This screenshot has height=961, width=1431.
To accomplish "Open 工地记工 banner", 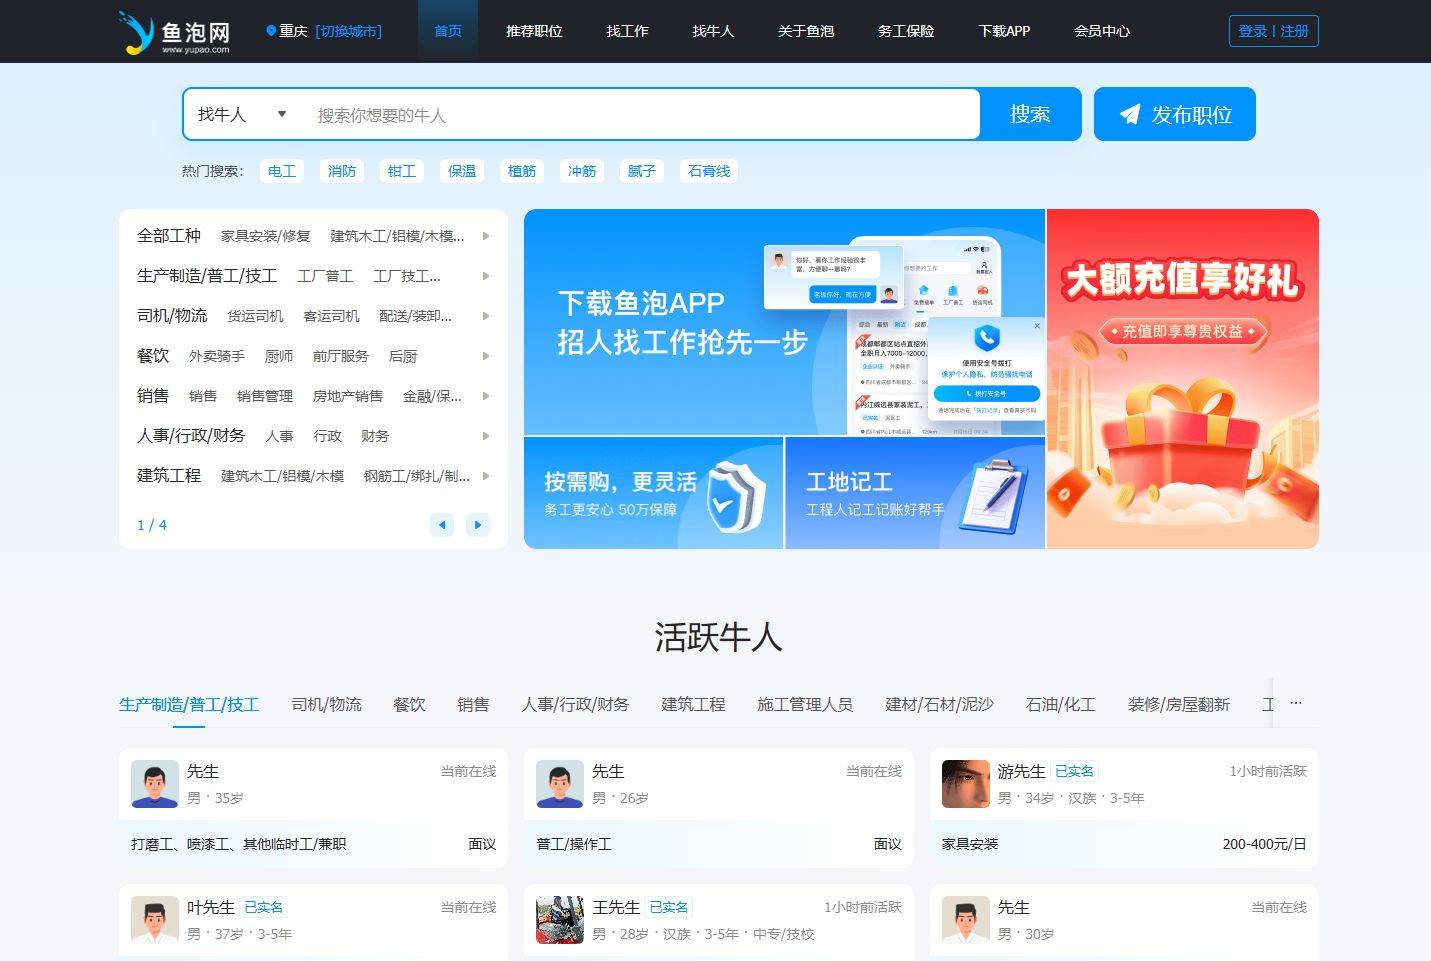I will [x=915, y=493].
